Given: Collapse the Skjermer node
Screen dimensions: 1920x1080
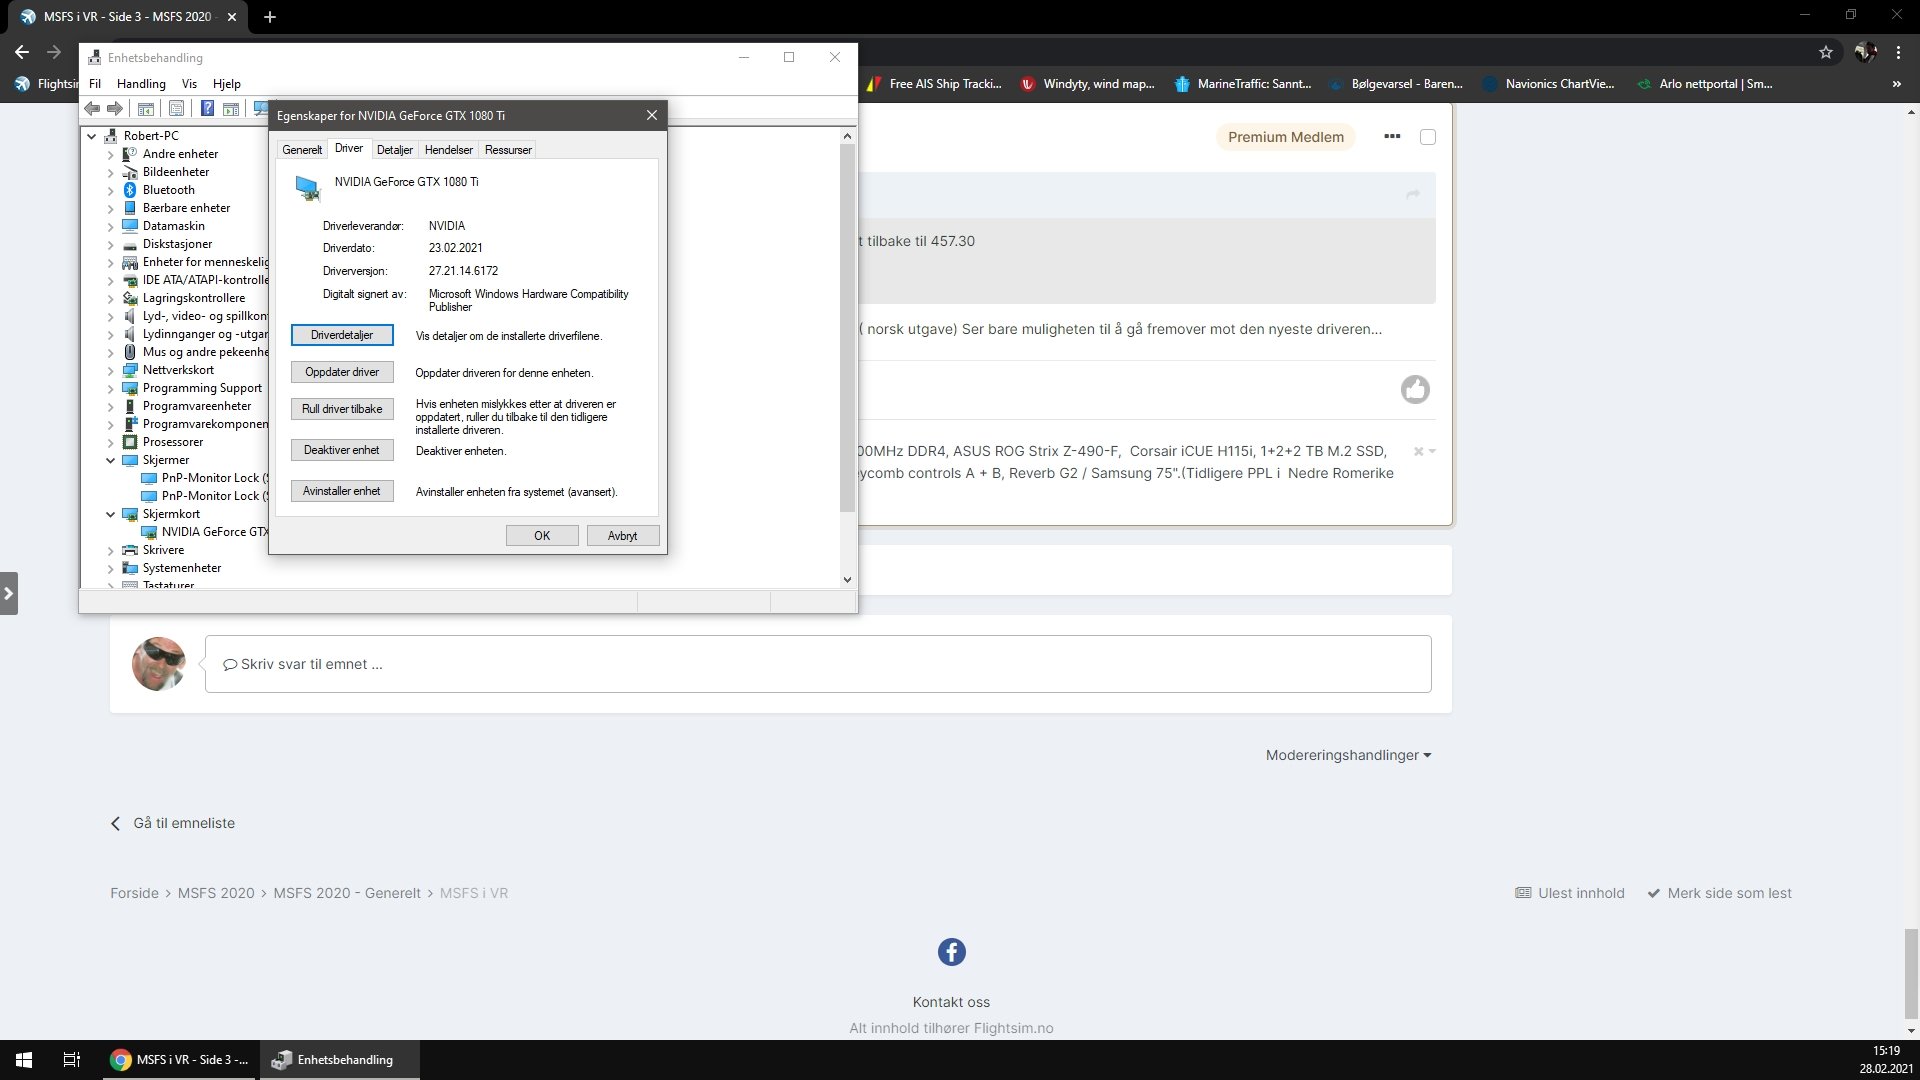Looking at the screenshot, I should [x=110, y=460].
